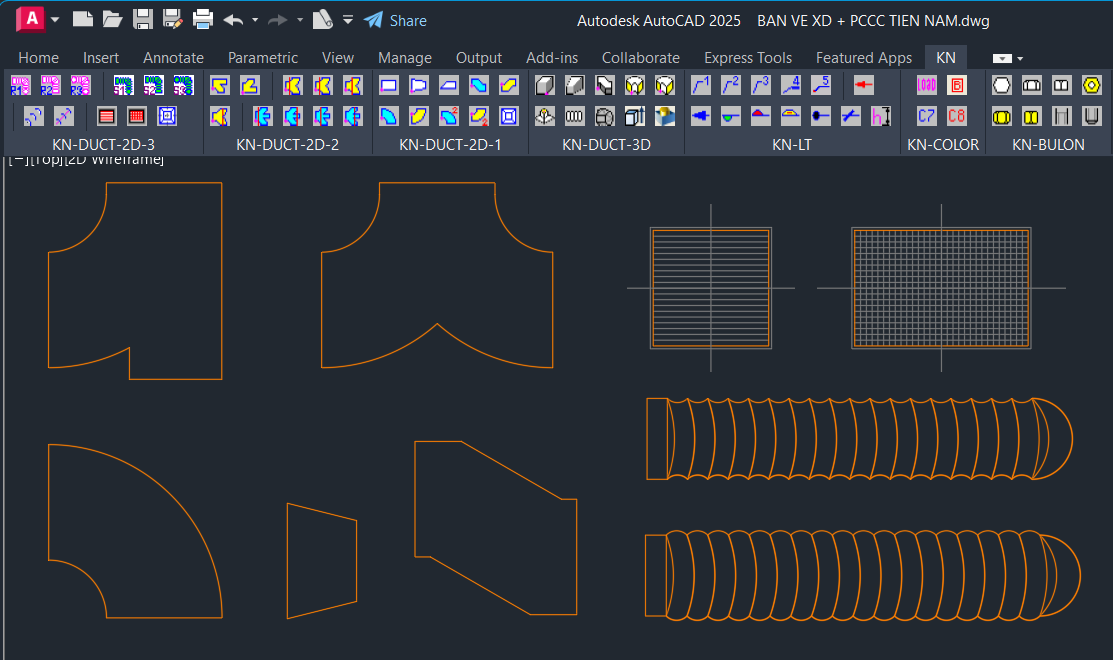The height and width of the screenshot is (660, 1113).
Task: Choose the red grid-pattern grille icon
Action: click(x=136, y=116)
